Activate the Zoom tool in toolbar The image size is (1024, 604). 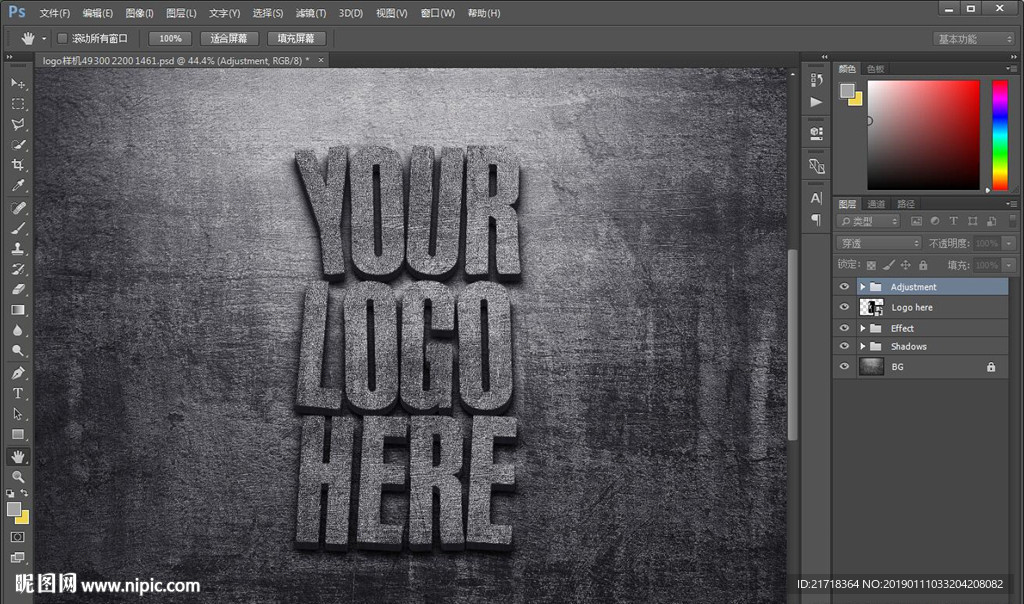pos(18,477)
